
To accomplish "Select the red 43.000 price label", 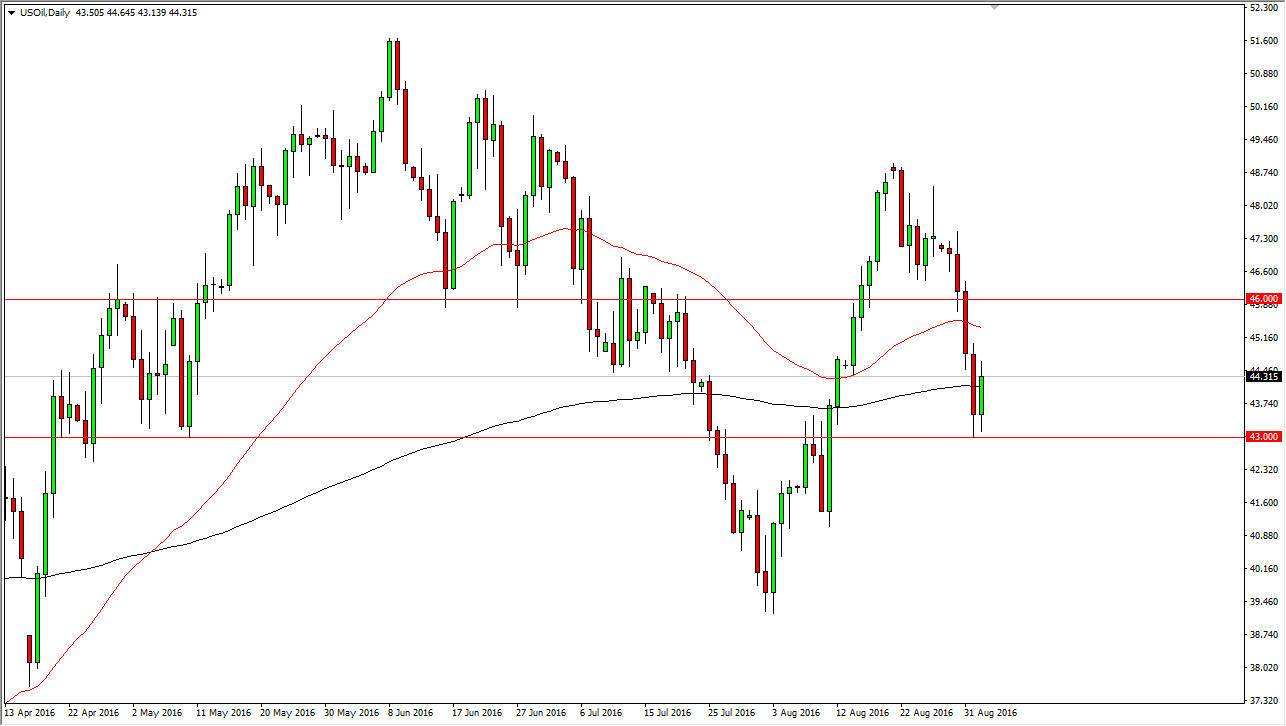I will [x=1264, y=437].
